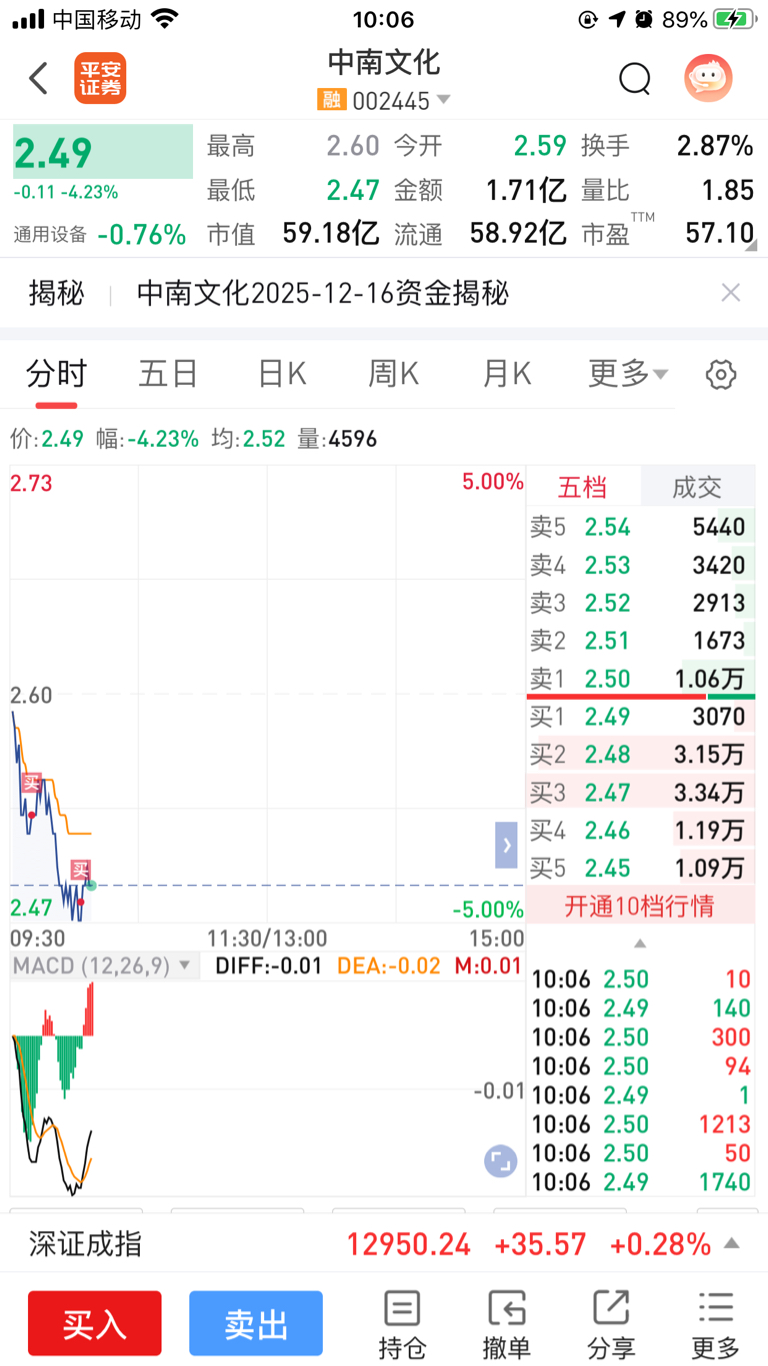The width and height of the screenshot is (768, 1366).
Task: Tap the trade row with volume 1740
Action: pos(641,1182)
